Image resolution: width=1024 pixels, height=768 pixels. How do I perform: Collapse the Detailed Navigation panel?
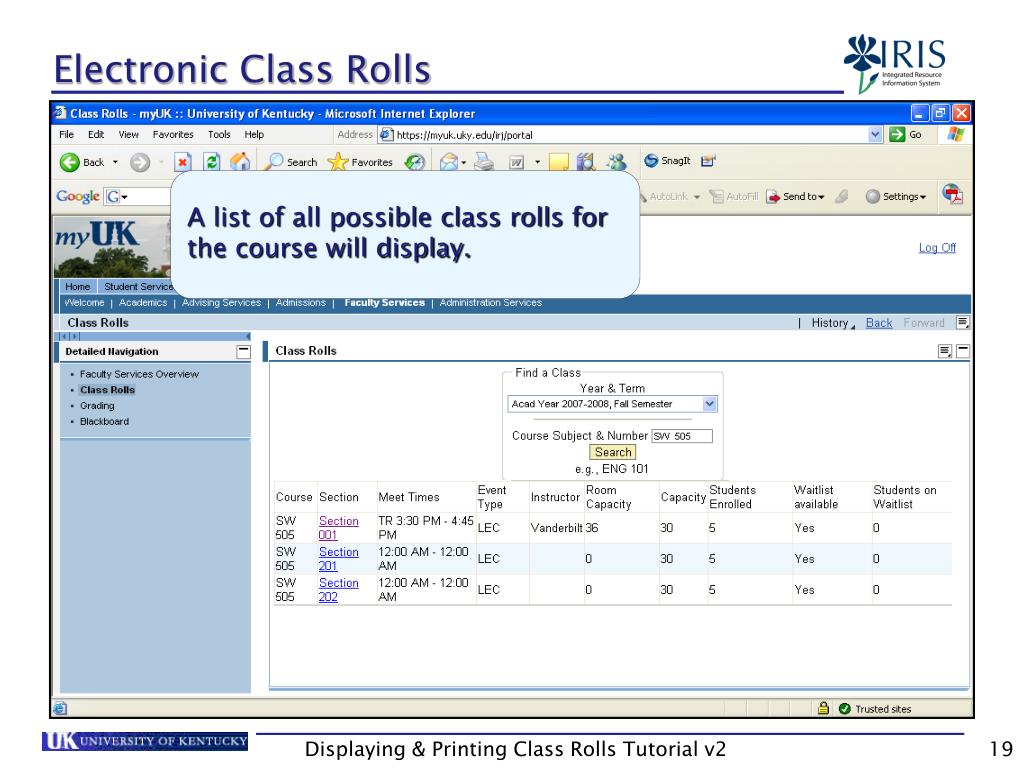click(244, 351)
